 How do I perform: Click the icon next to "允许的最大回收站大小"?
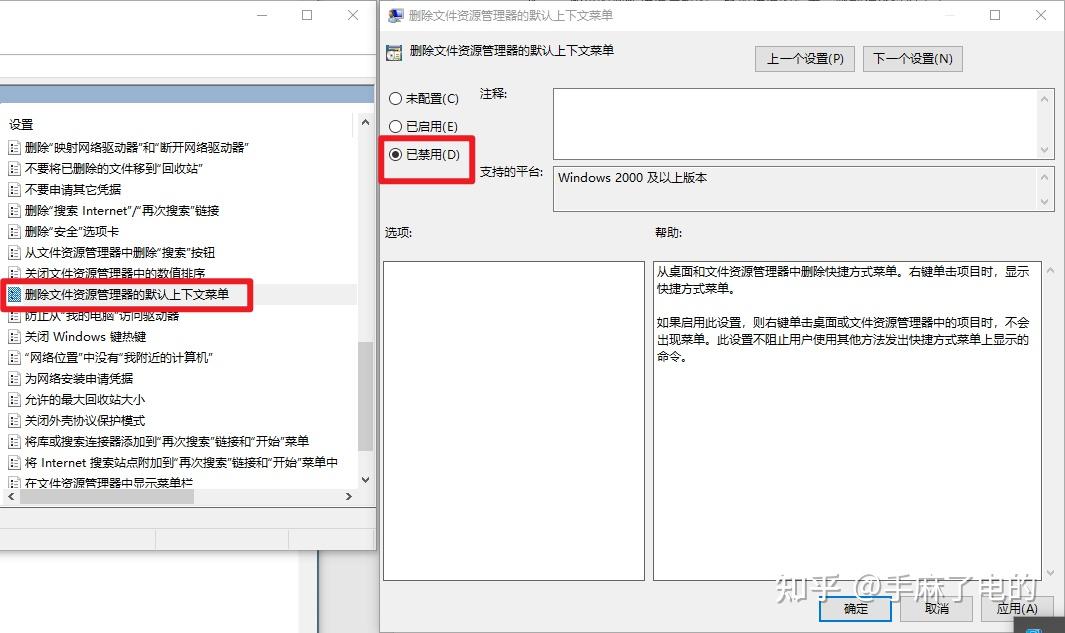[x=15, y=399]
